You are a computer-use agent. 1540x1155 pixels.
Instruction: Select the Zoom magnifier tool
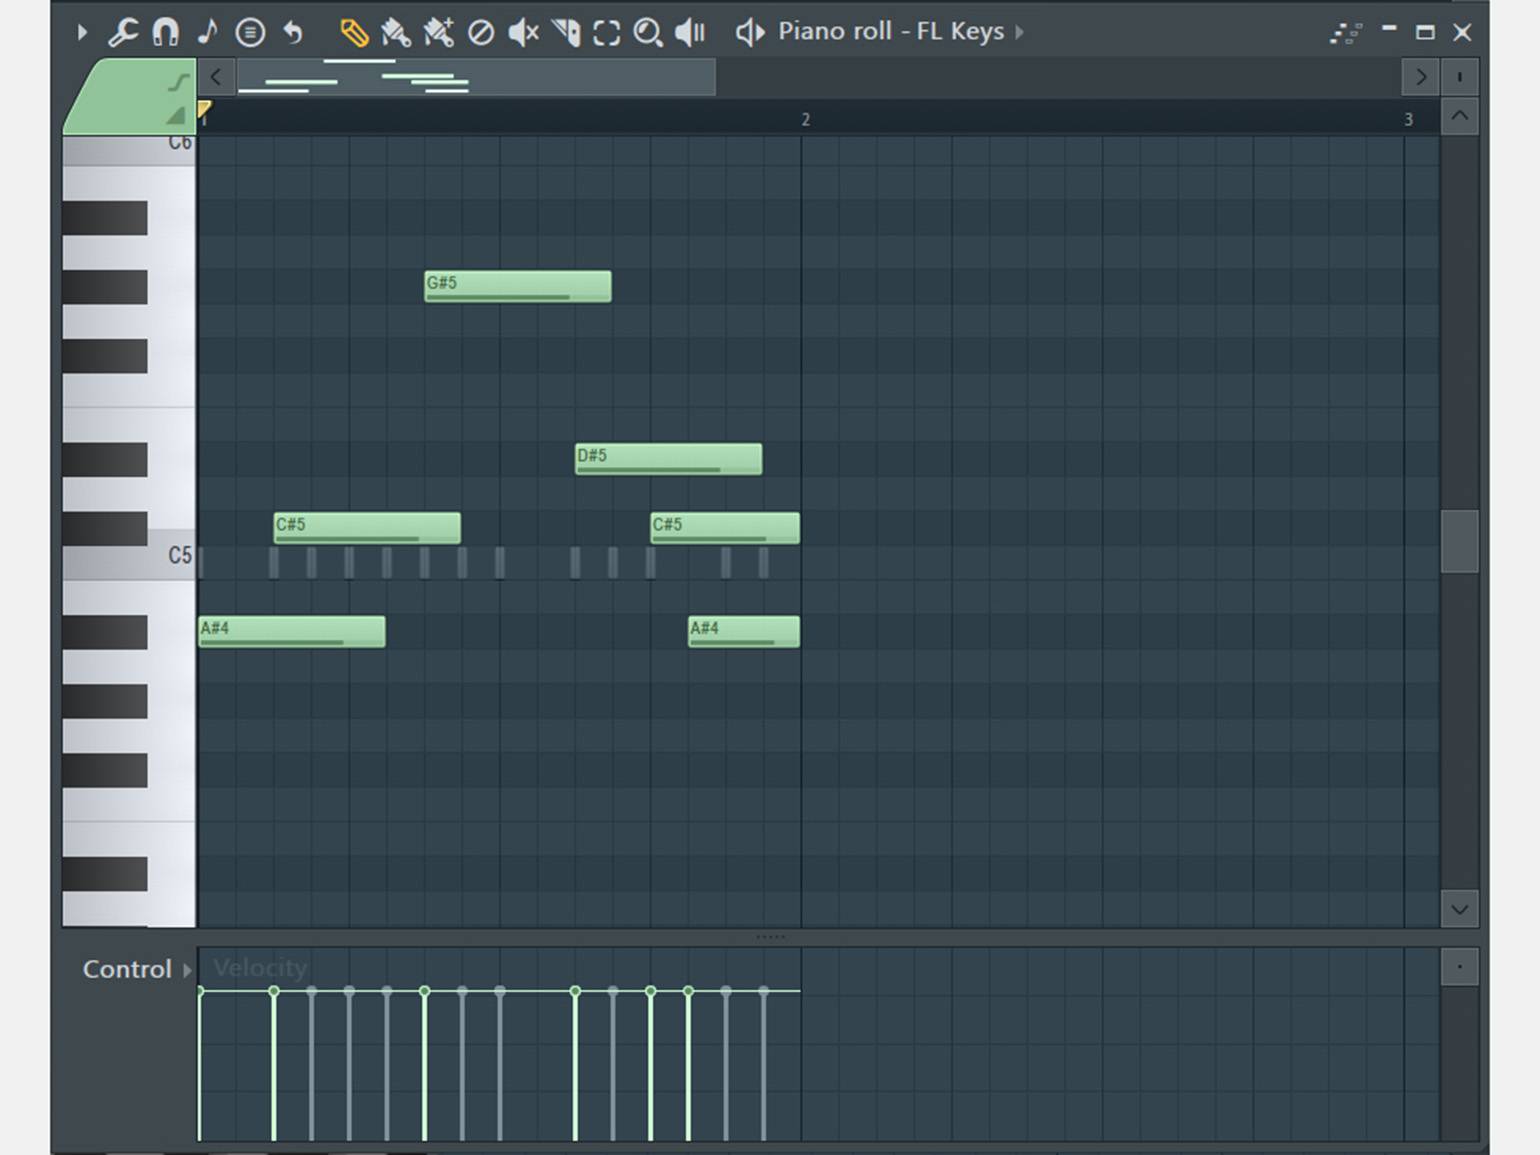(x=648, y=33)
